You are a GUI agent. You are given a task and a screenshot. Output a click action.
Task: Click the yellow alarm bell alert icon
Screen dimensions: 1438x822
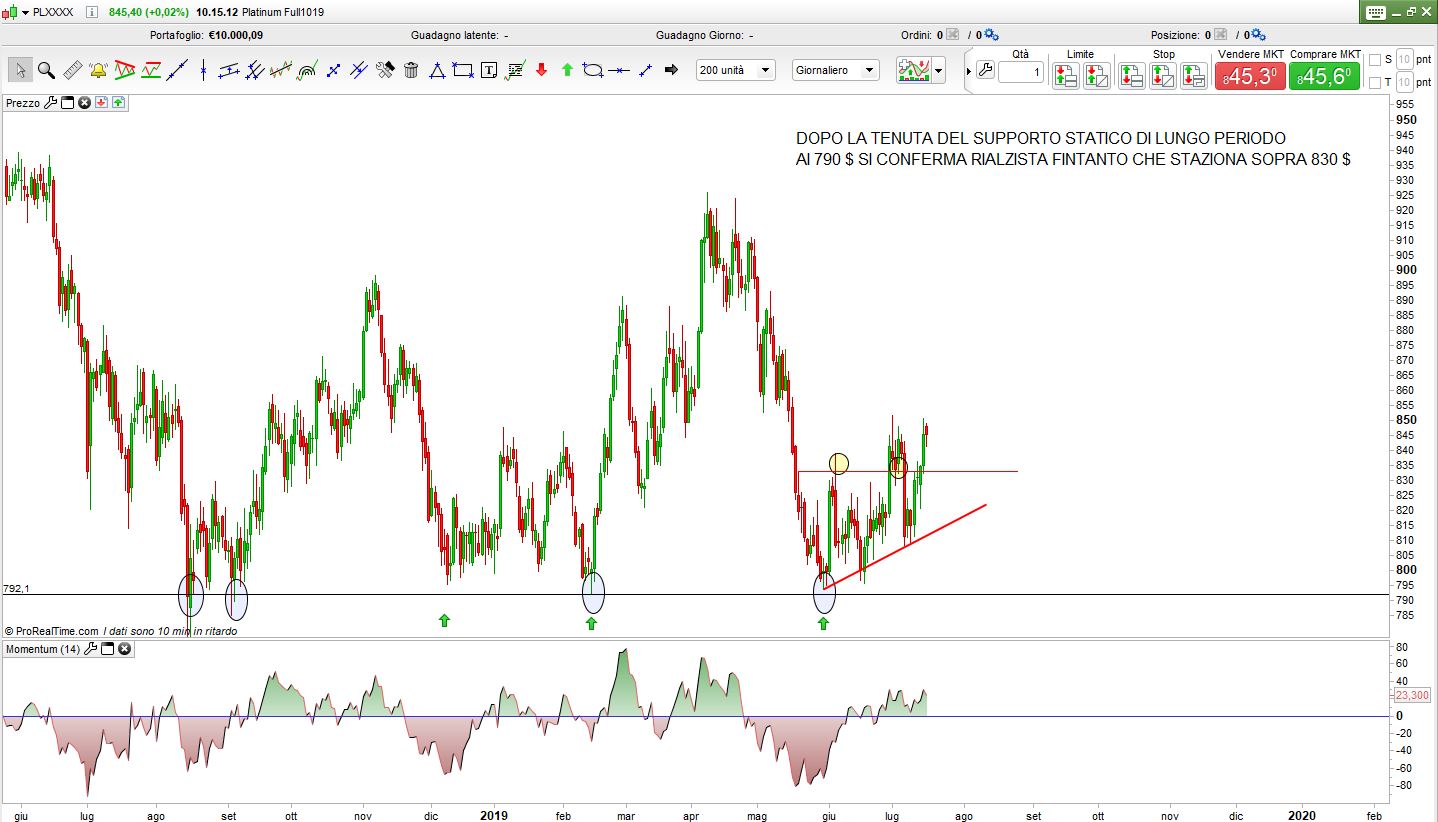point(98,70)
